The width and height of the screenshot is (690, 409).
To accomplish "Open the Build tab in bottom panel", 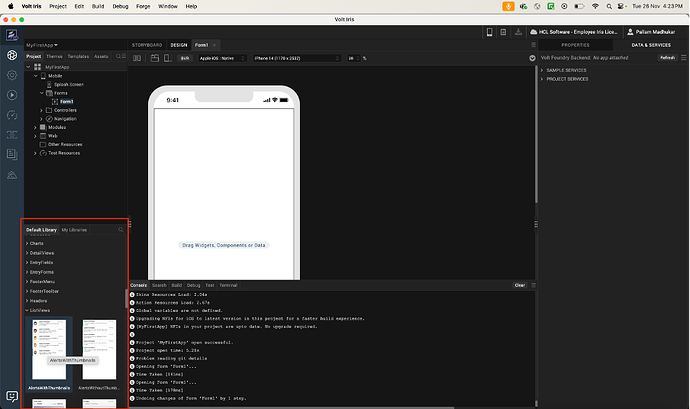I will point(176,285).
